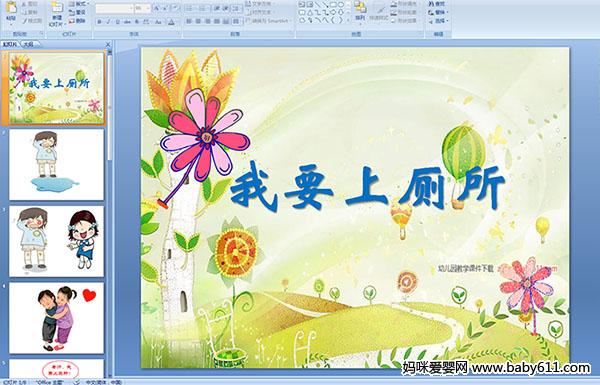600x385 pixels.
Task: Open the Change Case Aa dropdown
Action: click(x=159, y=22)
